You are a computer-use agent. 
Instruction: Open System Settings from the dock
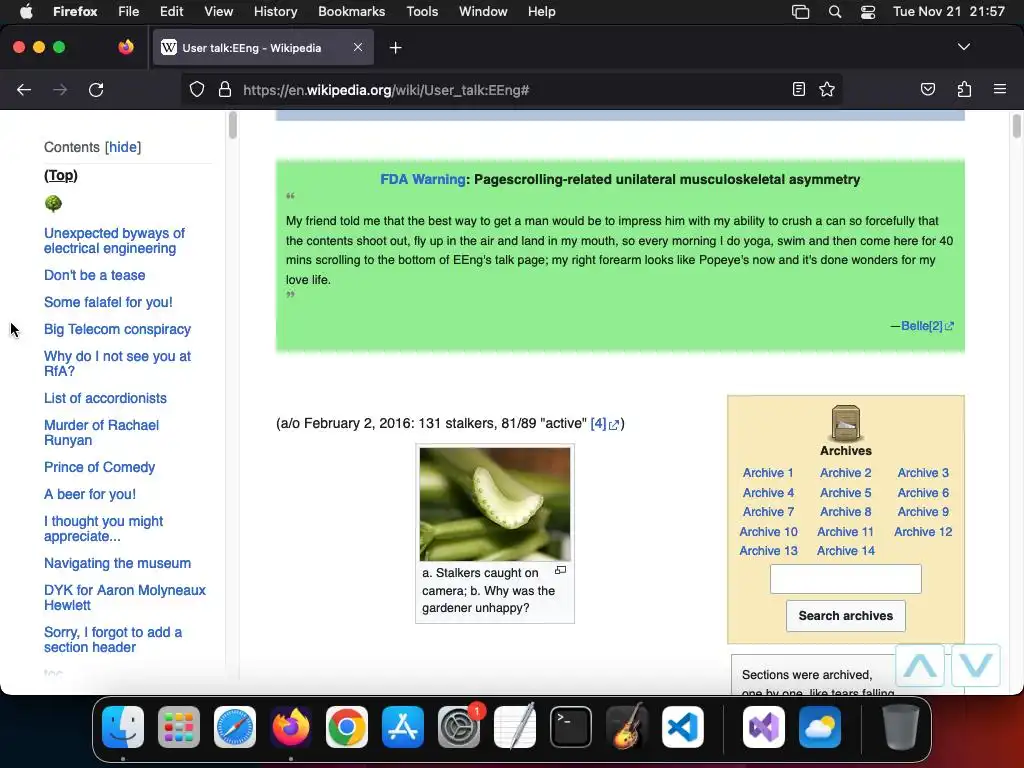point(459,727)
